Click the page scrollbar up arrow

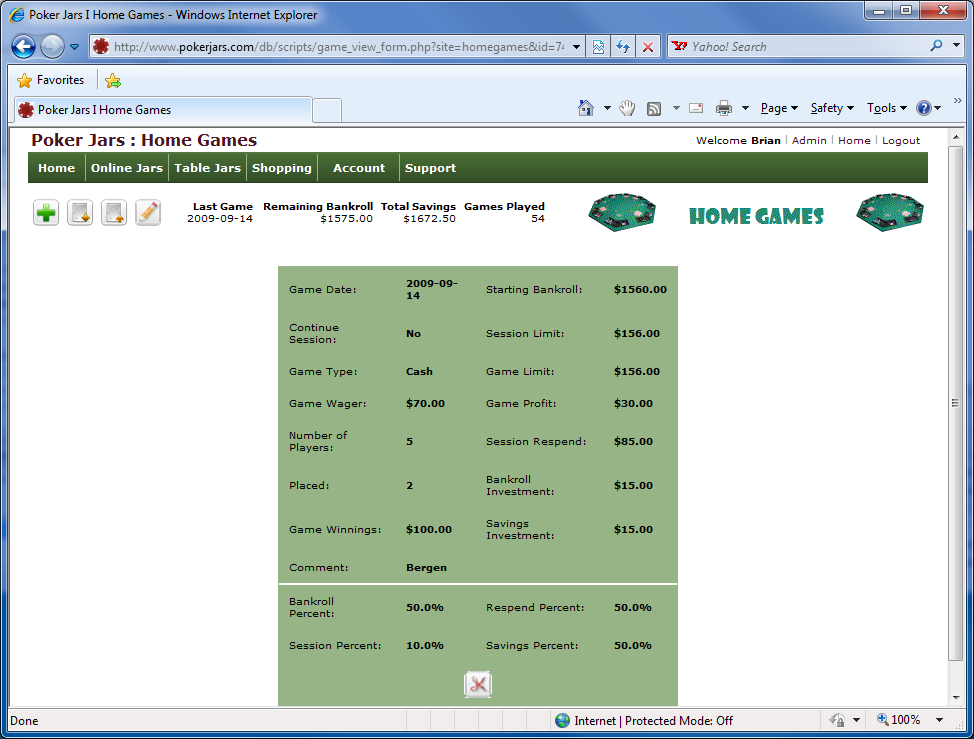955,137
